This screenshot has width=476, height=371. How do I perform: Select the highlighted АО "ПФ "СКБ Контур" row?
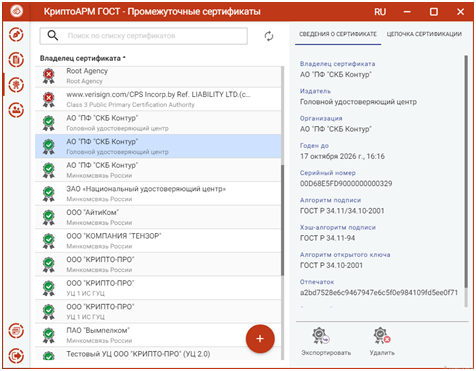(x=158, y=146)
